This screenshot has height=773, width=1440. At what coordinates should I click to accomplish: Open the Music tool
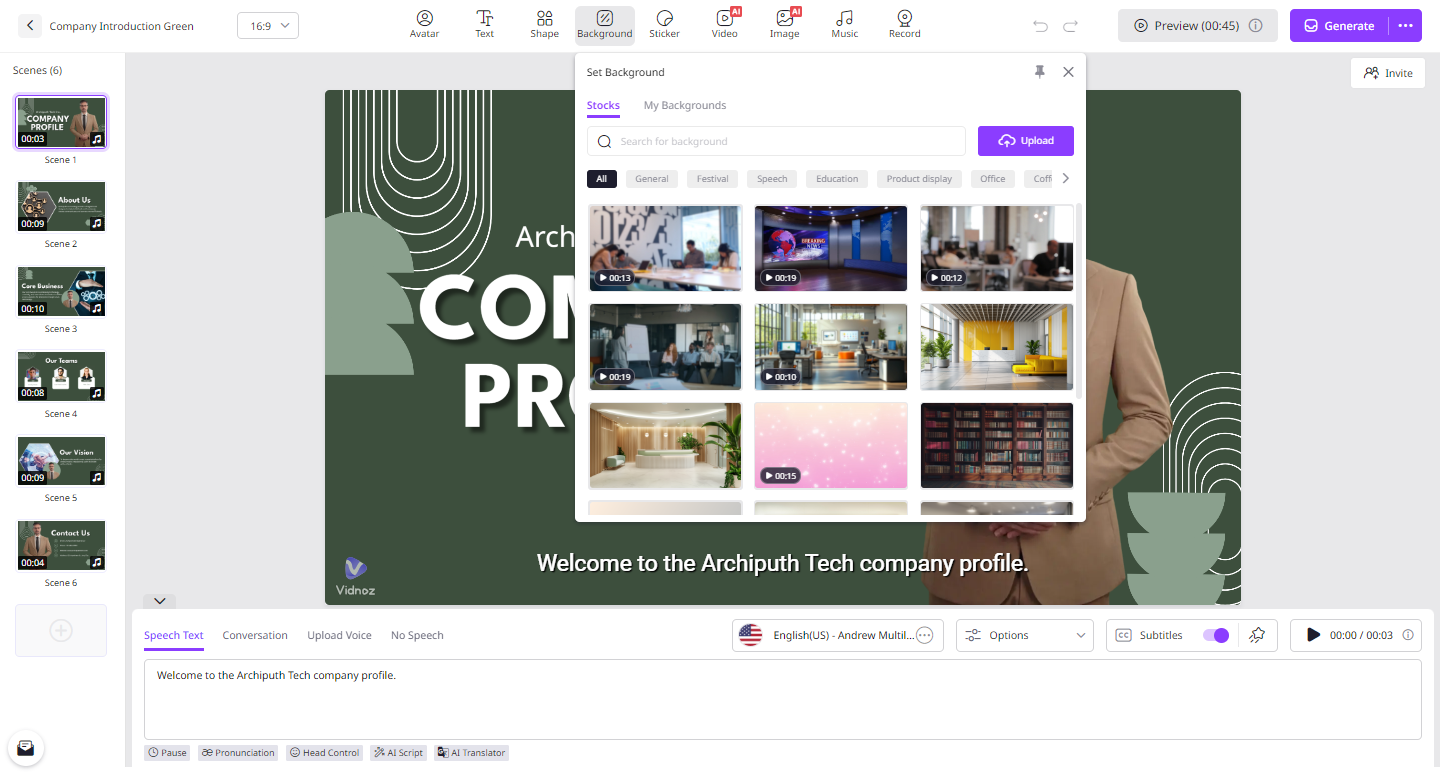pos(844,25)
